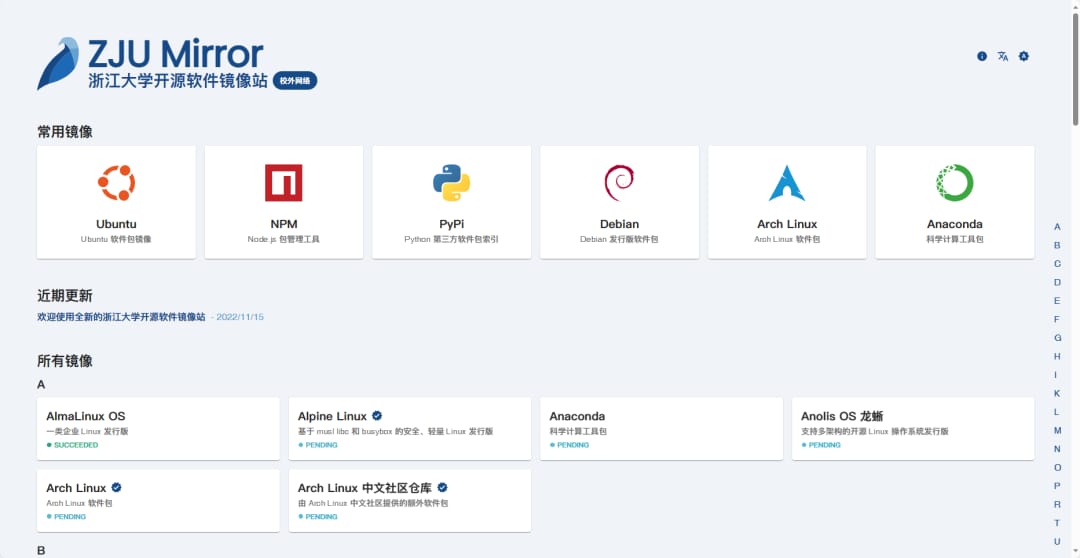Image resolution: width=1080 pixels, height=558 pixels.
Task: Jump to letter N in index
Action: (1057, 449)
